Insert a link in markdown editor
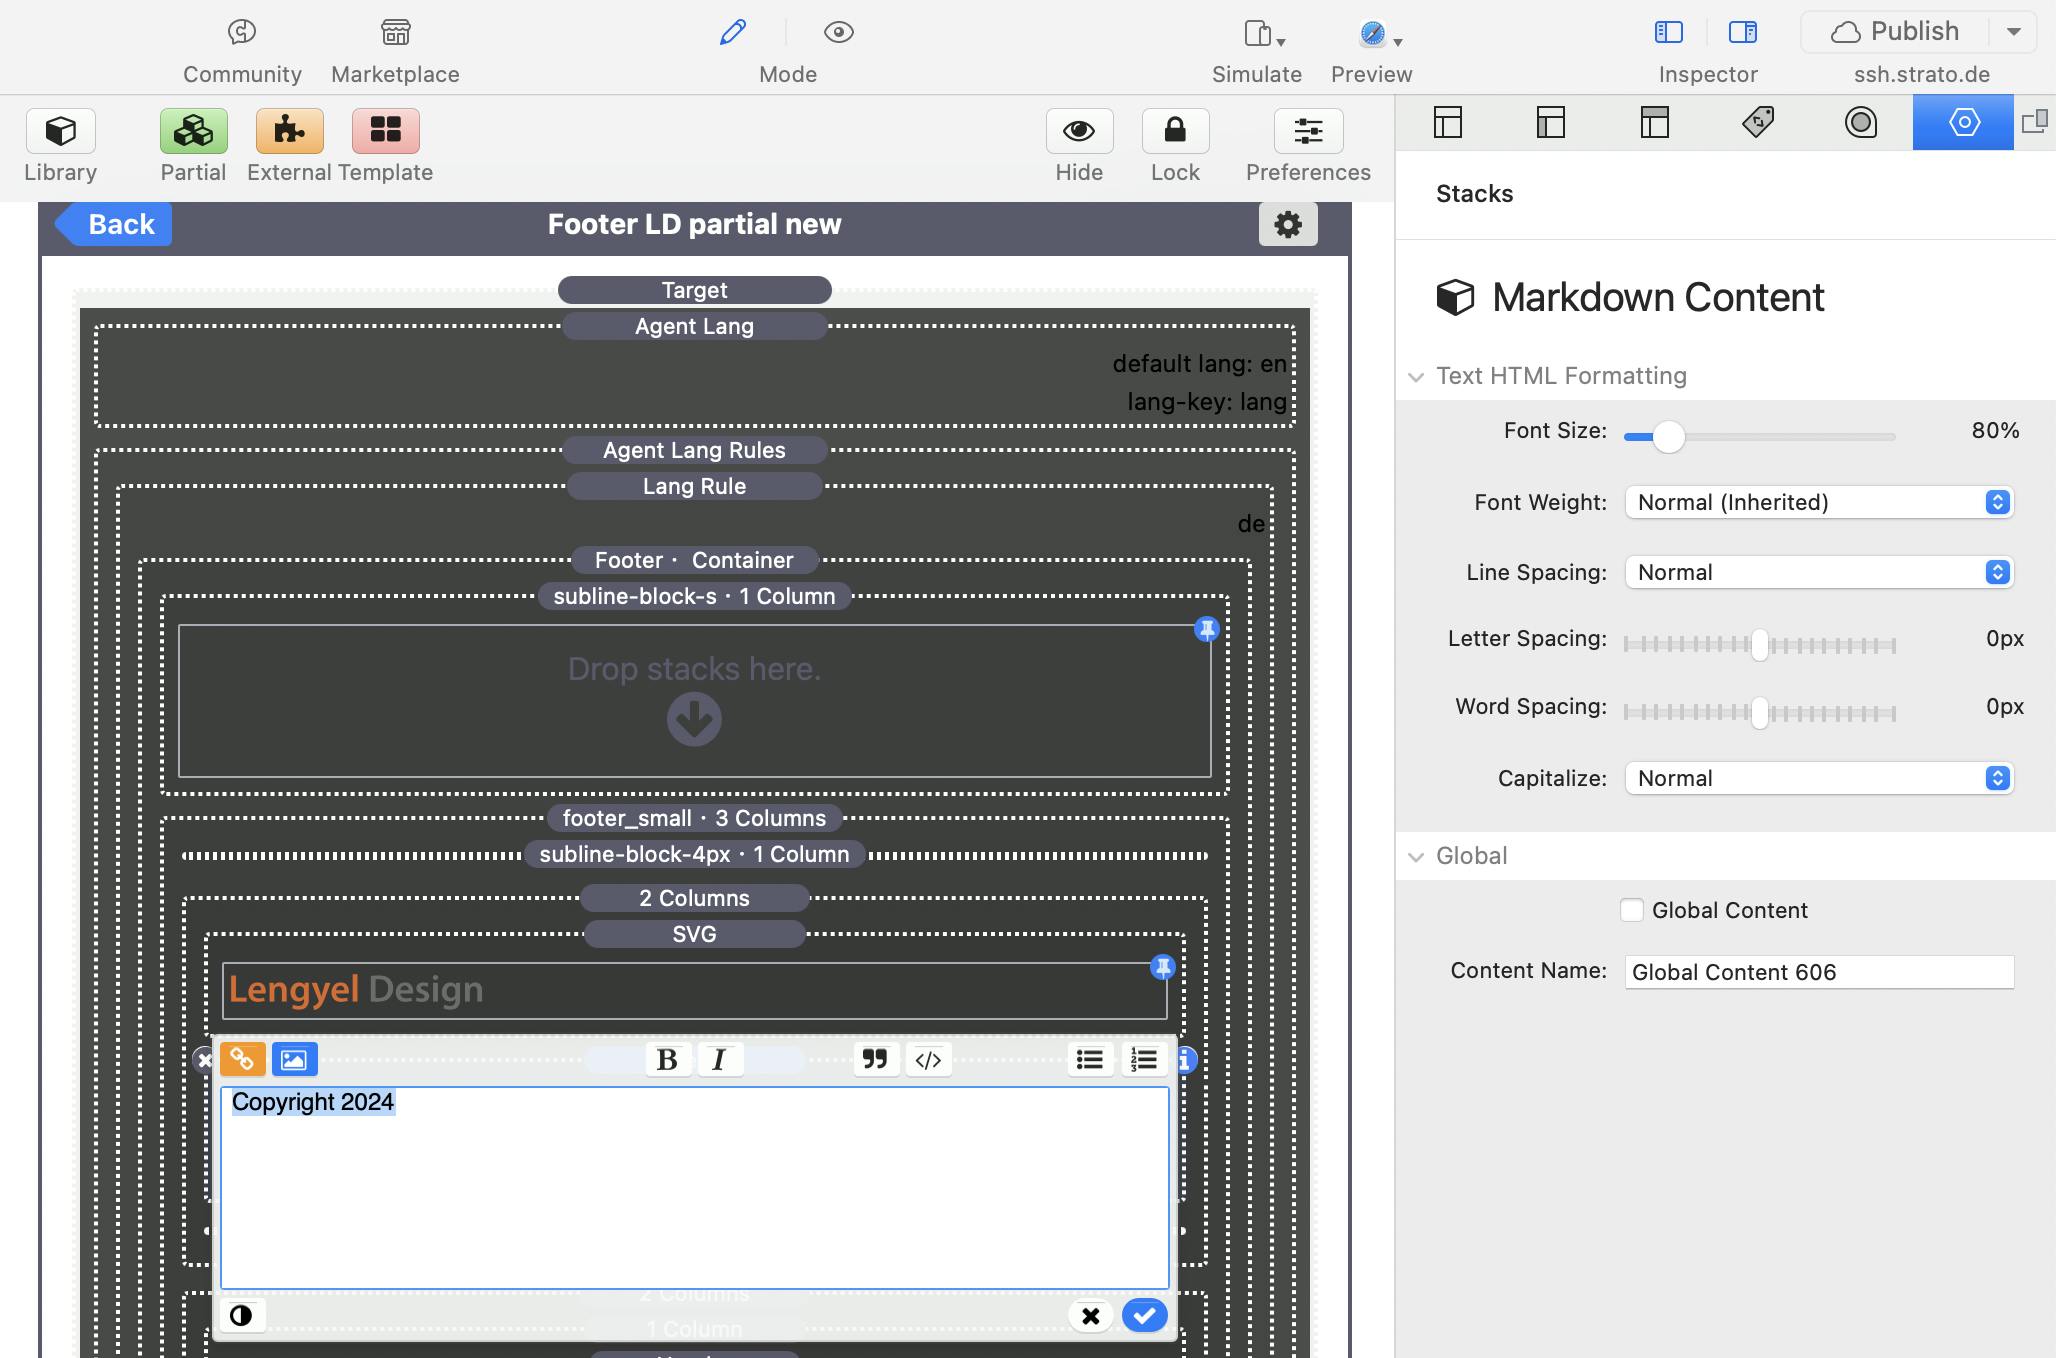This screenshot has width=2056, height=1358. coord(243,1059)
